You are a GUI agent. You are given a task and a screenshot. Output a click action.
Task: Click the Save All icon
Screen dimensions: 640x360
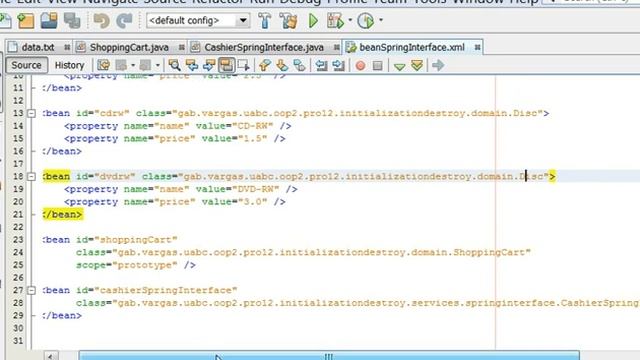[72, 20]
